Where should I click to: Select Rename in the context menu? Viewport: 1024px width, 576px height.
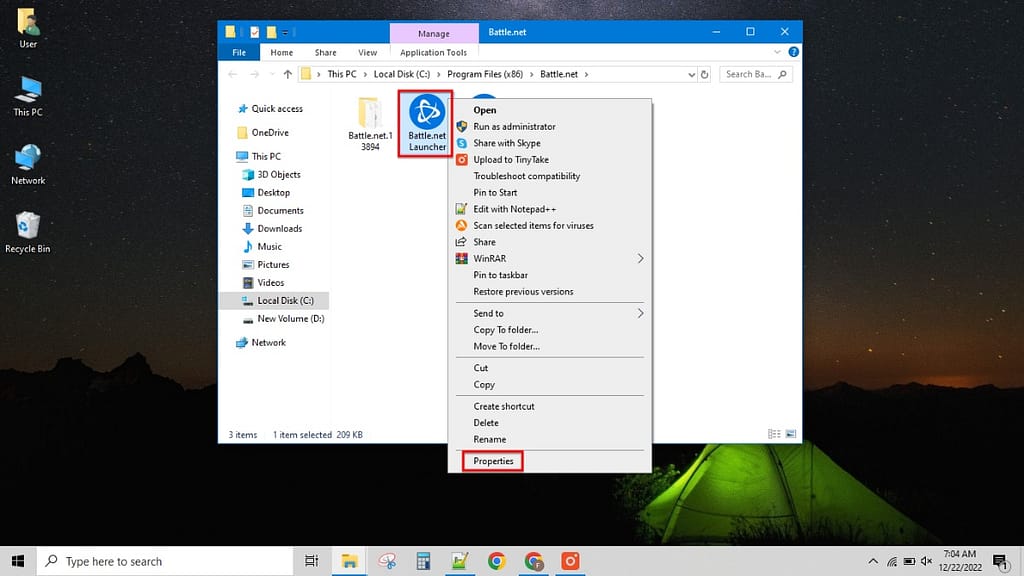490,440
